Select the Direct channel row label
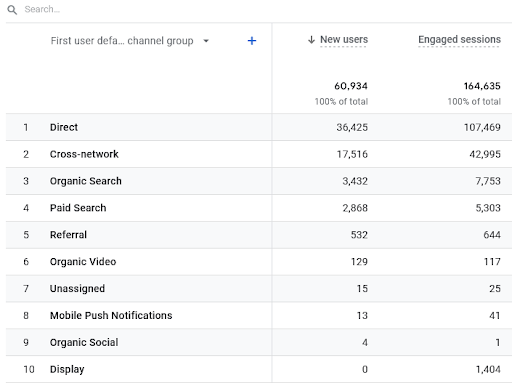This screenshot has height=391, width=512. click(x=64, y=127)
